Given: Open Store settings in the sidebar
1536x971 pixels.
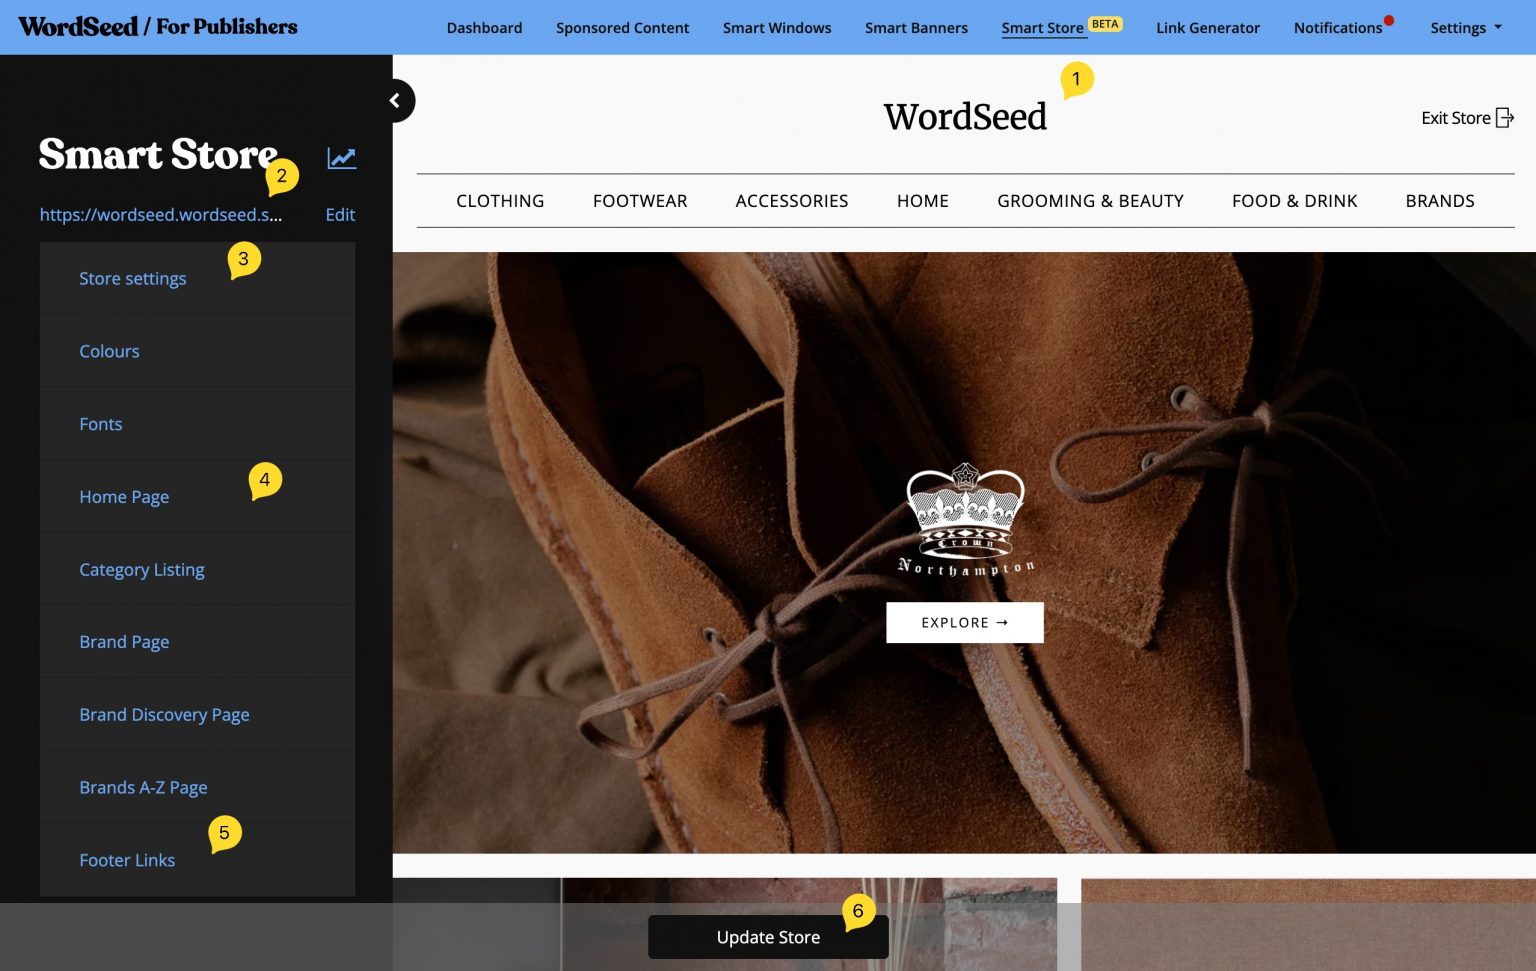Looking at the screenshot, I should click(x=133, y=278).
